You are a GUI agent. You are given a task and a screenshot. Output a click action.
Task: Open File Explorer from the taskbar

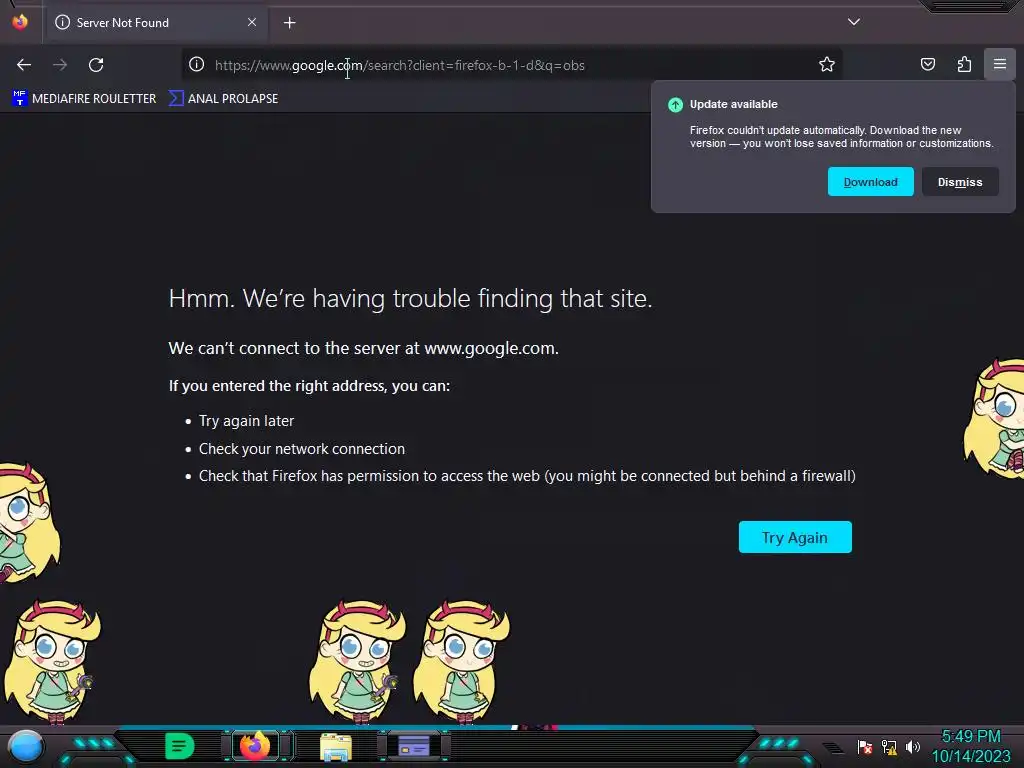336,746
